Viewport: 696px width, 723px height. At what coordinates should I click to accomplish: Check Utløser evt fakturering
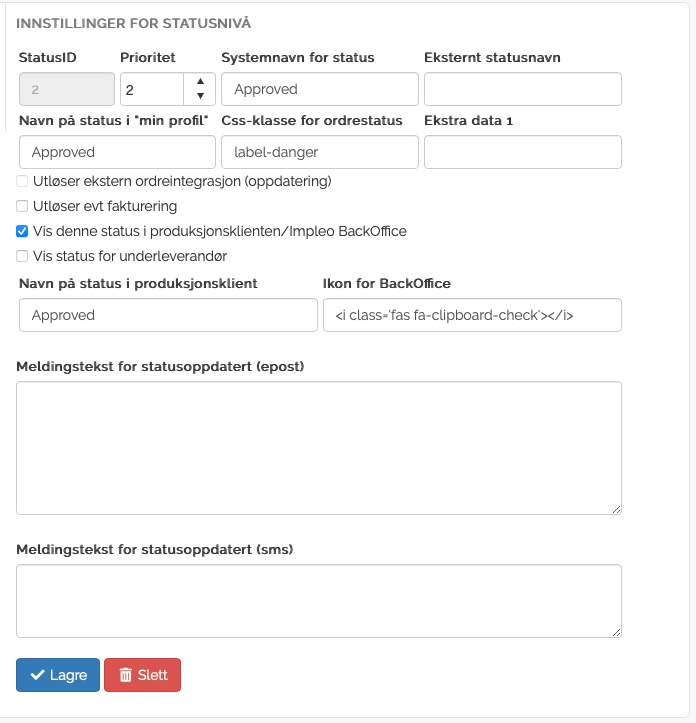pyautogui.click(x=22, y=206)
